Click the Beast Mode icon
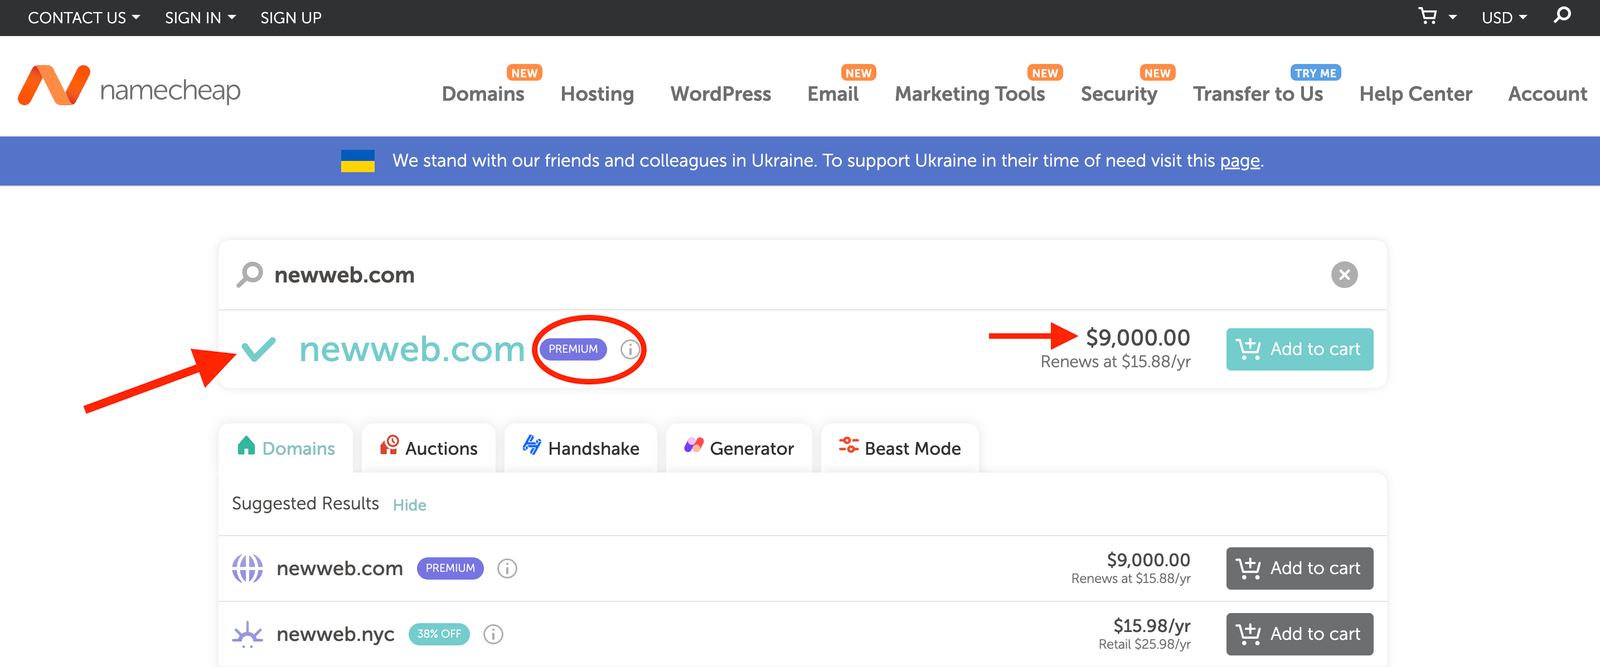 (847, 447)
